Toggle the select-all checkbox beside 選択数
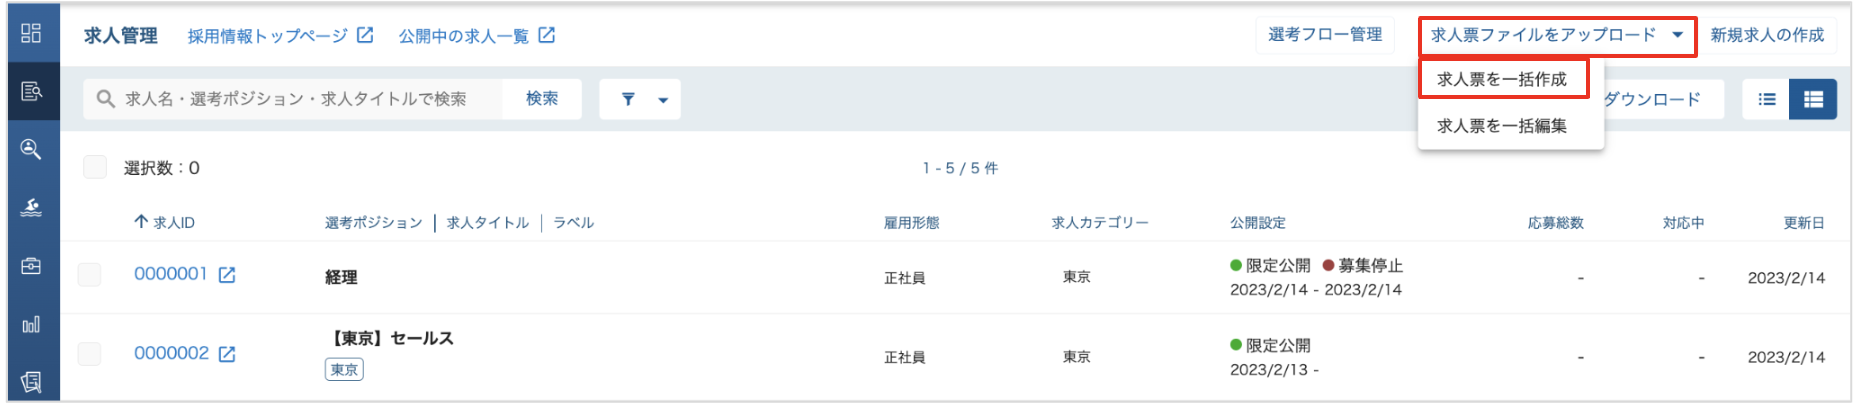 pyautogui.click(x=95, y=167)
